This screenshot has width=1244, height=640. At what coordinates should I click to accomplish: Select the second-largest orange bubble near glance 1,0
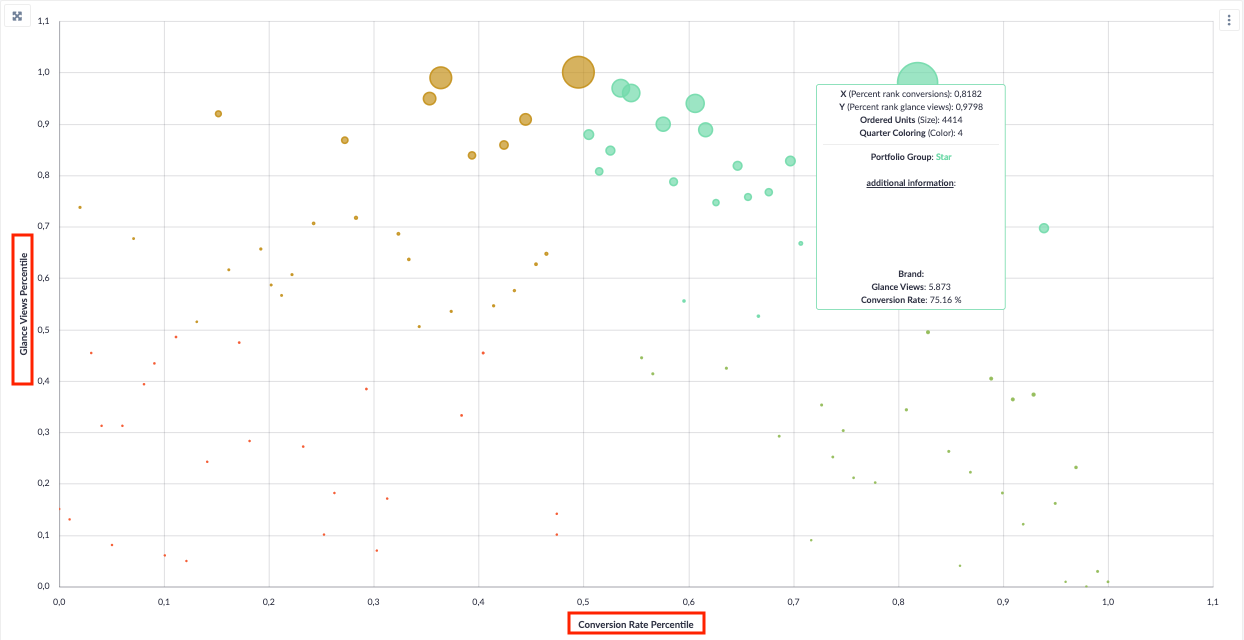click(x=441, y=78)
